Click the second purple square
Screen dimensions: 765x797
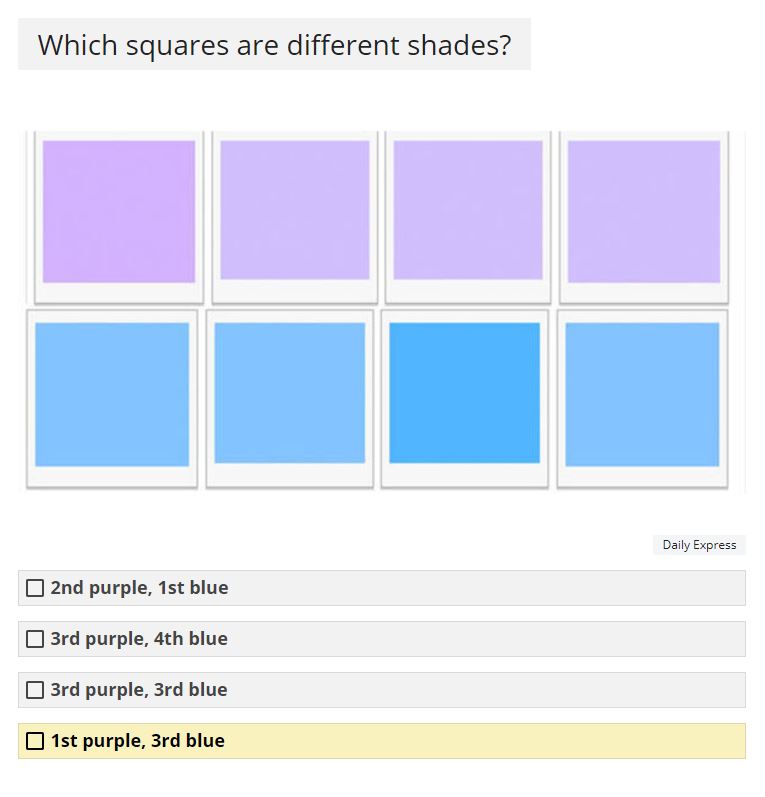click(295, 210)
